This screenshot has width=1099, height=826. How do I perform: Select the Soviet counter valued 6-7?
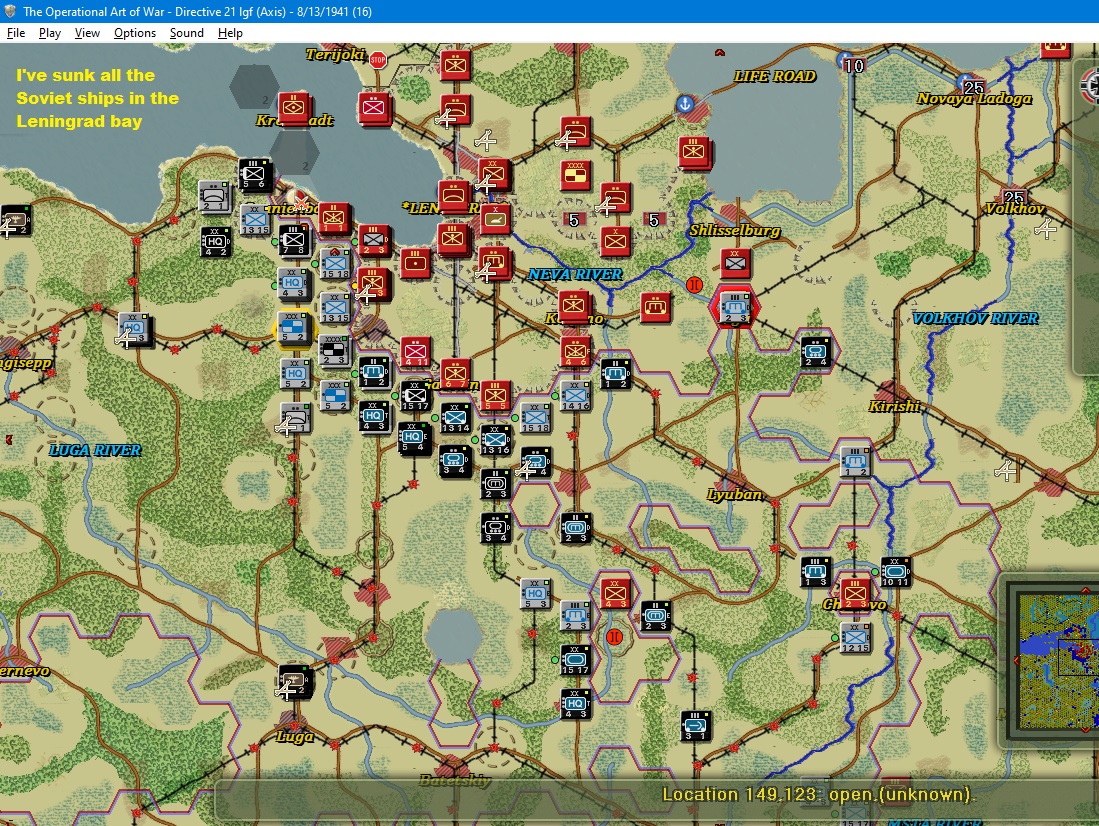(454, 374)
